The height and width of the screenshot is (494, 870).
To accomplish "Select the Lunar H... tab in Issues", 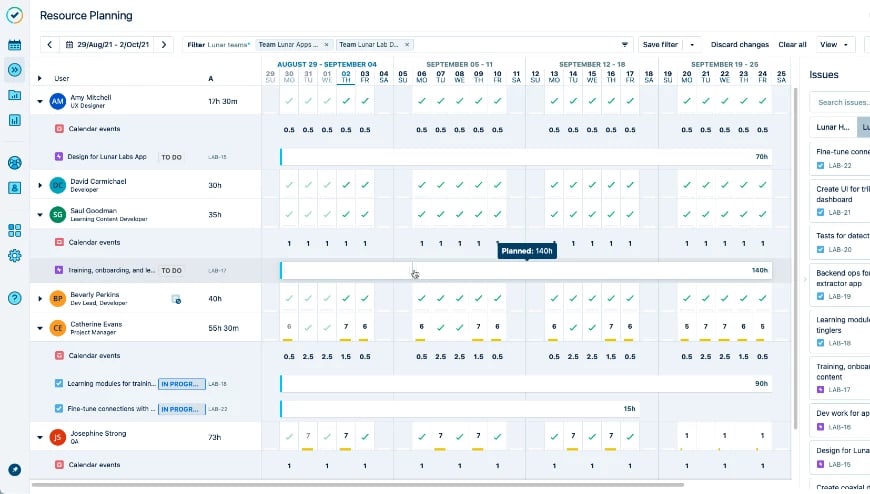I will point(833,127).
